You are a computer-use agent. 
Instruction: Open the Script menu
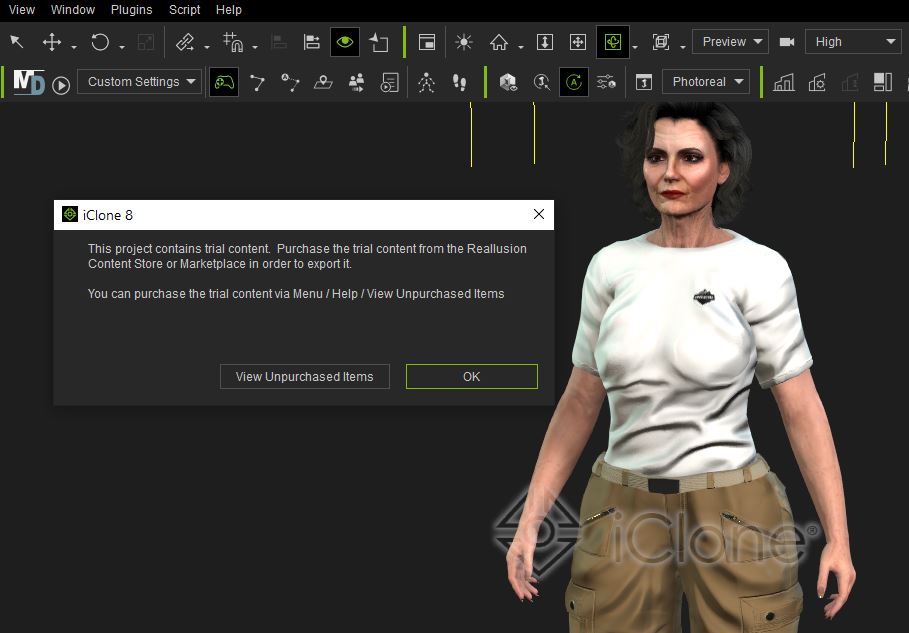[185, 10]
